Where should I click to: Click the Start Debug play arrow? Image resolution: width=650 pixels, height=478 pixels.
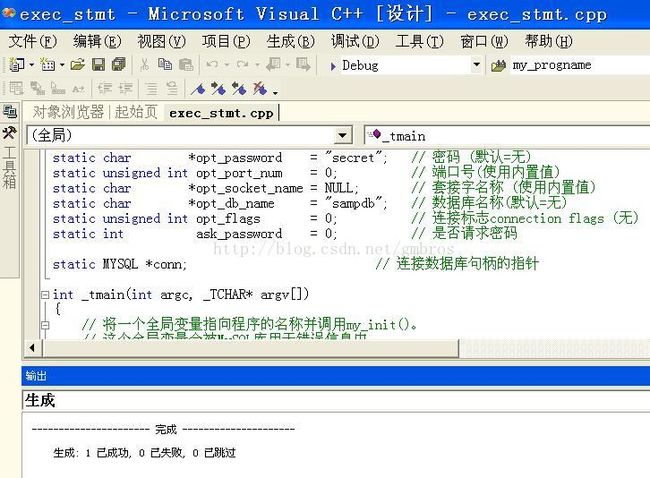(333, 66)
